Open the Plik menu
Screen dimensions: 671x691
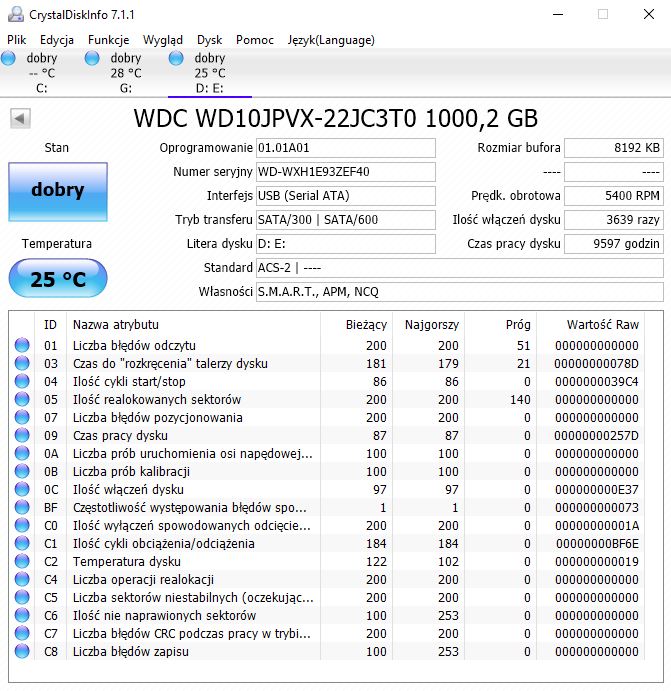(x=17, y=40)
